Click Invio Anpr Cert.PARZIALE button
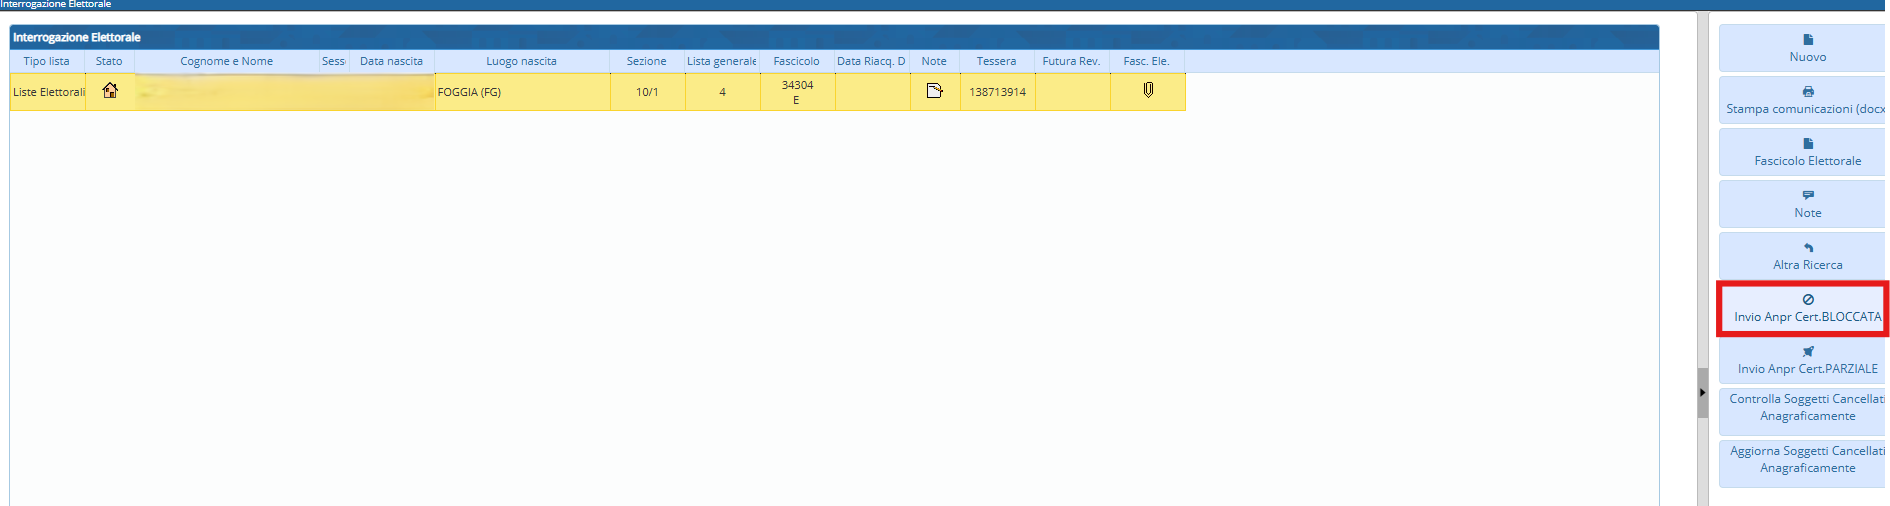The width and height of the screenshot is (1890, 506). click(1806, 360)
